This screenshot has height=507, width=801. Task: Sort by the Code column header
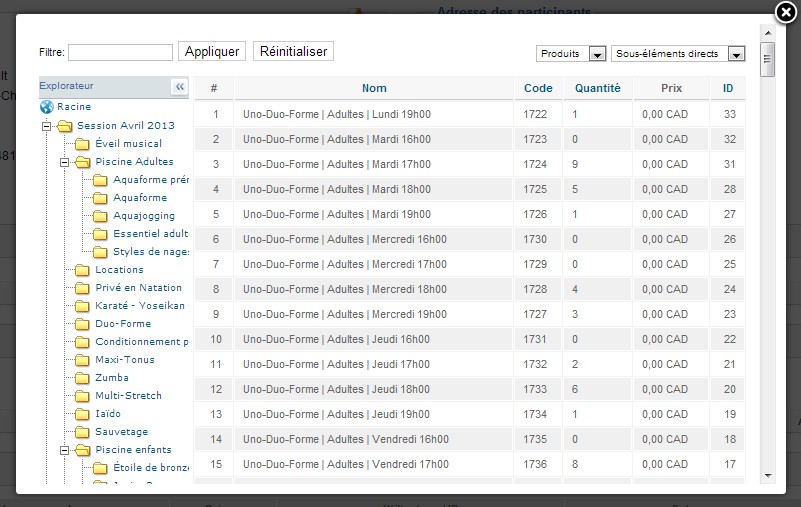[538, 88]
